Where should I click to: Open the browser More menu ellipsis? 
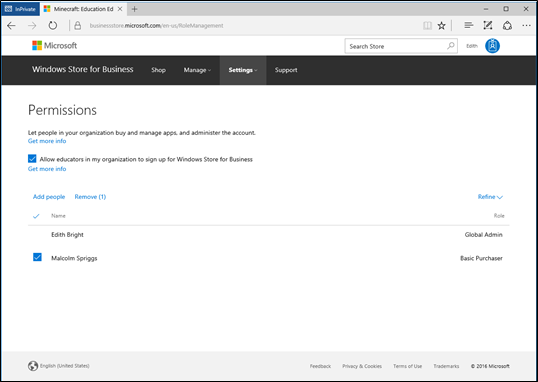[526, 25]
